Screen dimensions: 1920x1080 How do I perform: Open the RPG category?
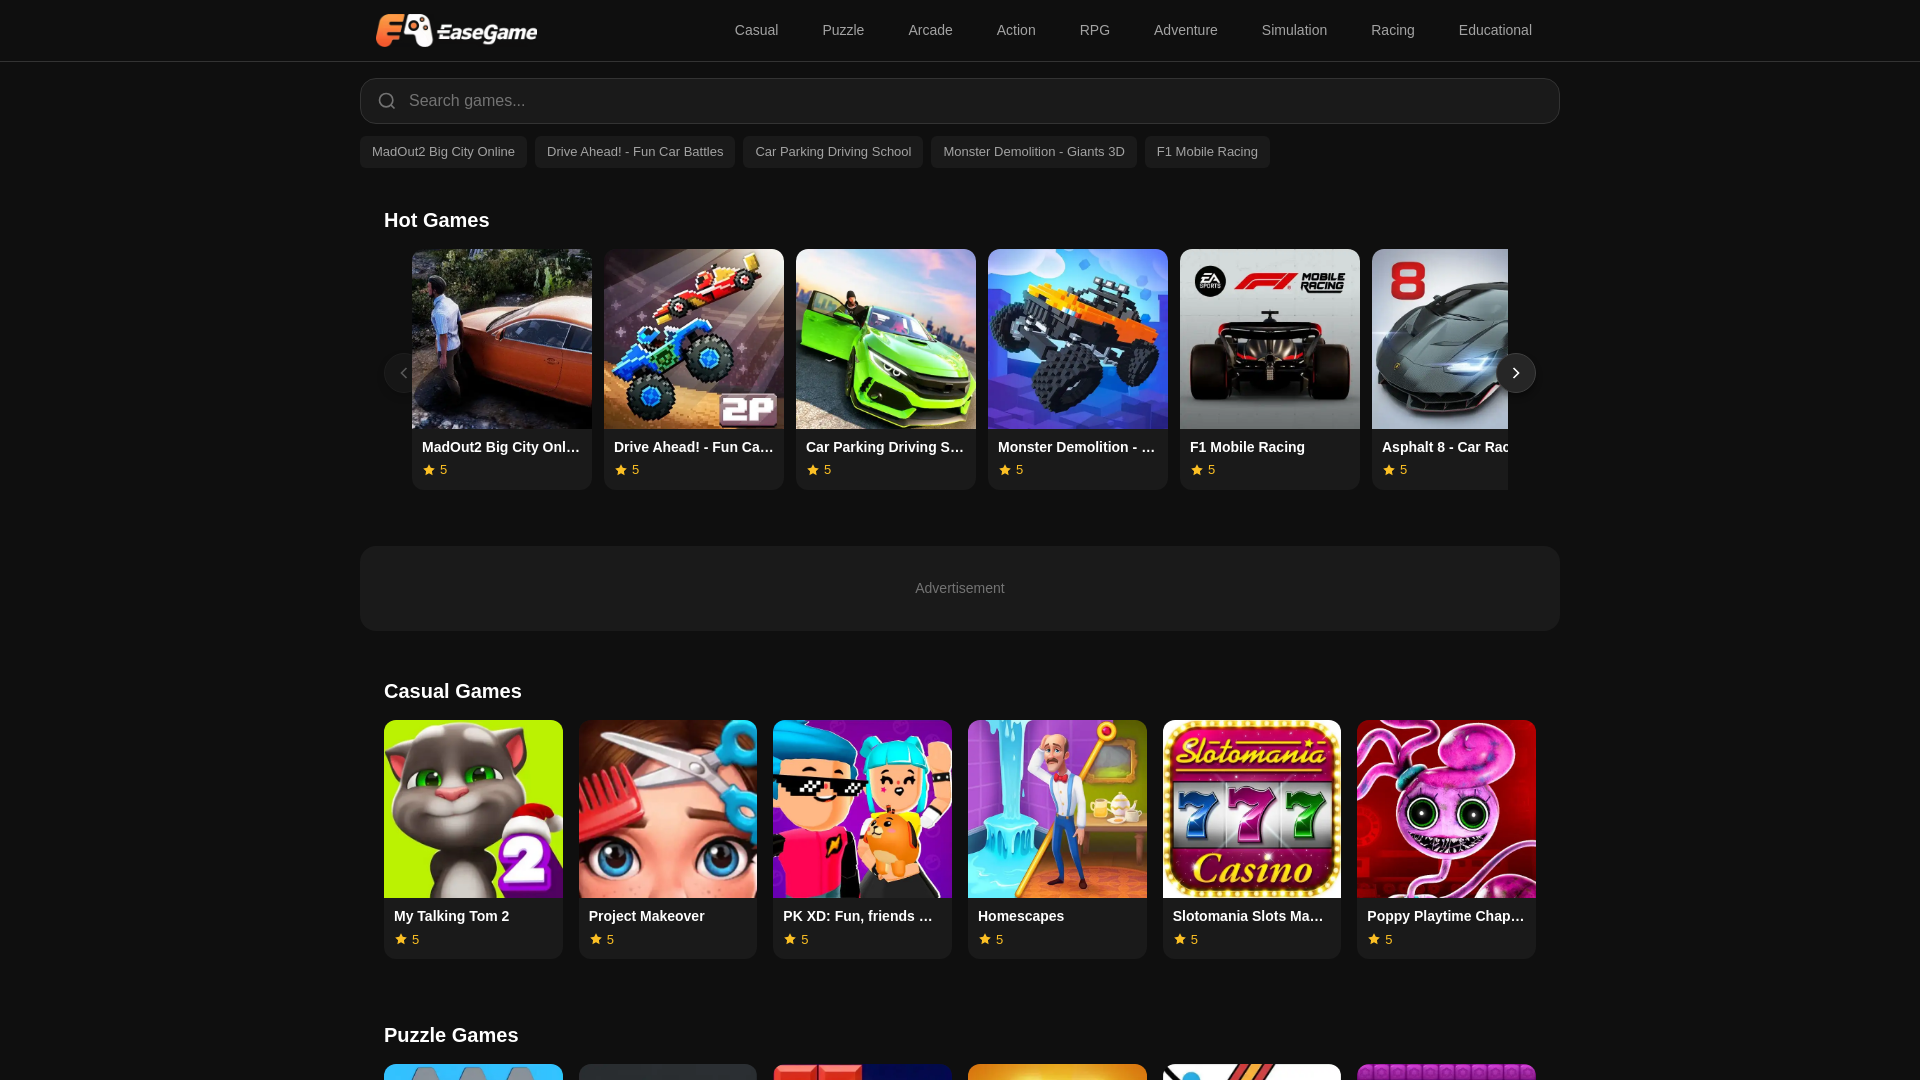1095,30
